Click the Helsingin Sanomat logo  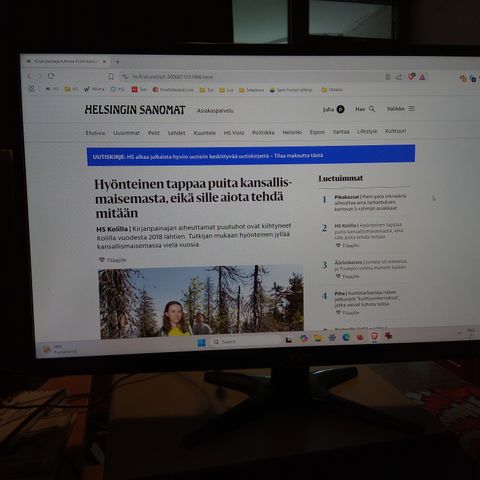(x=135, y=110)
